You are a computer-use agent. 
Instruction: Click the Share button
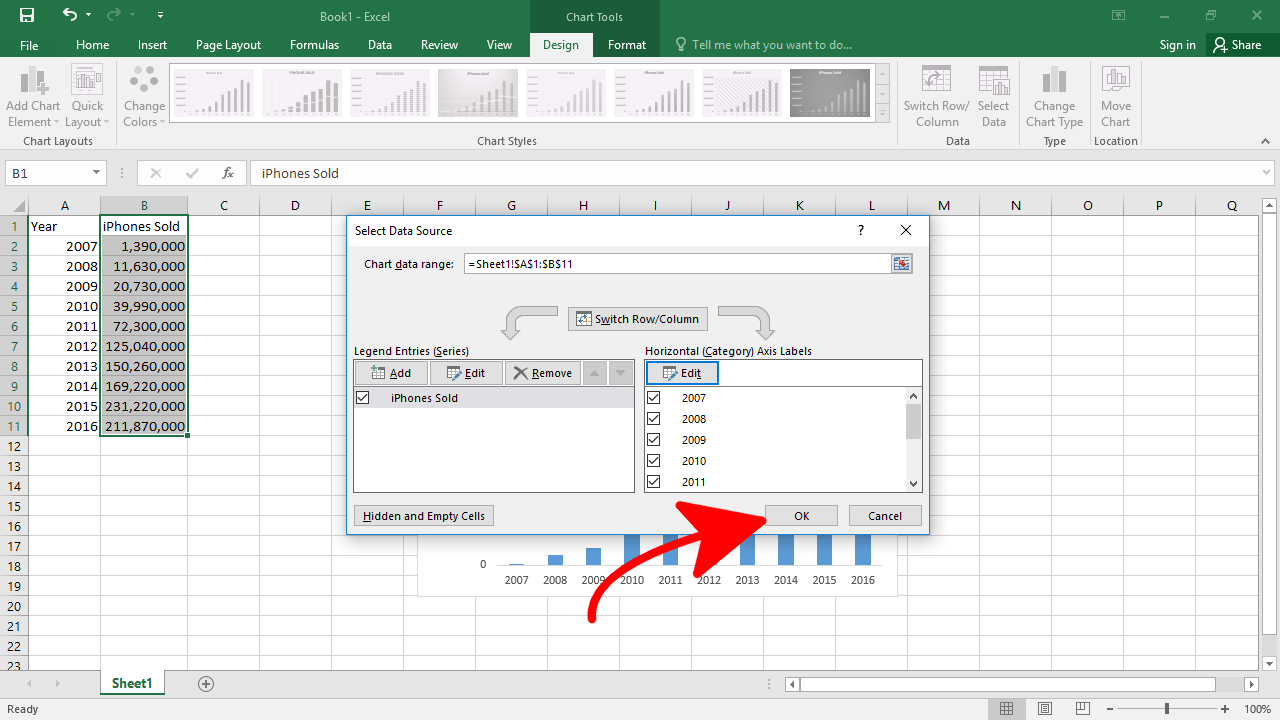(x=1238, y=45)
